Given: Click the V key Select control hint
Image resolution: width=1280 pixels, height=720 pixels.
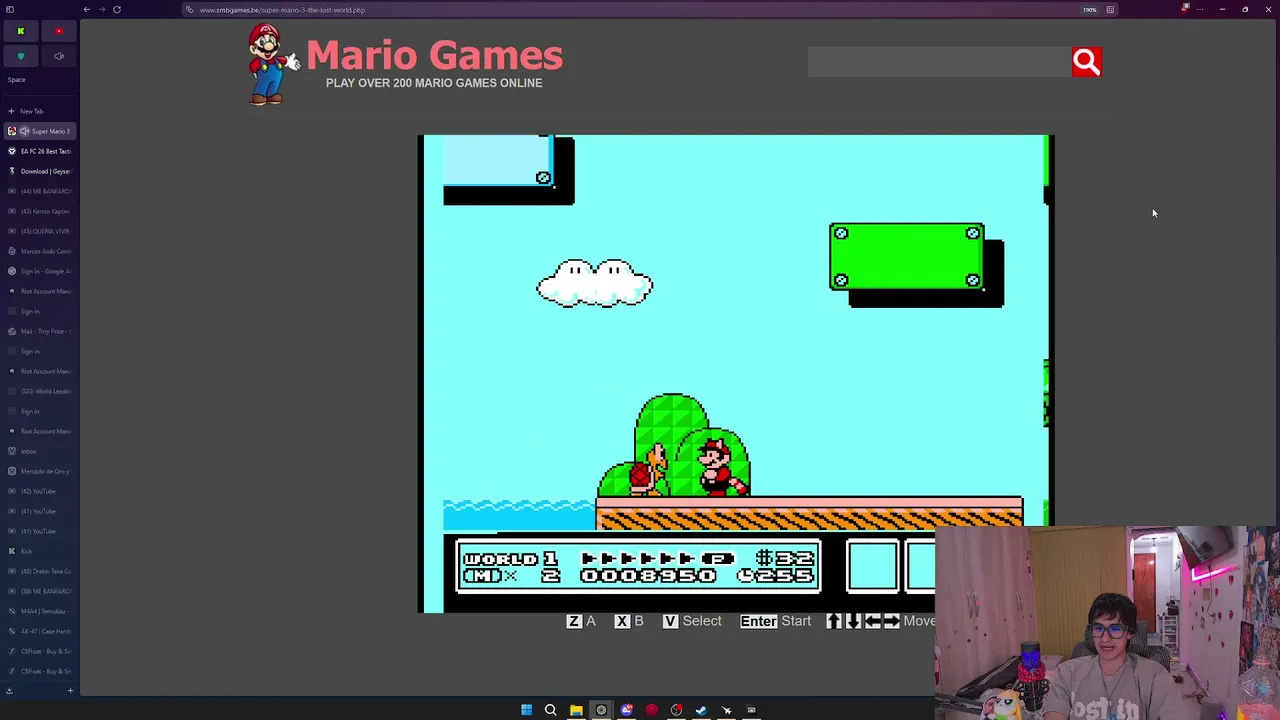Looking at the screenshot, I should tap(692, 621).
